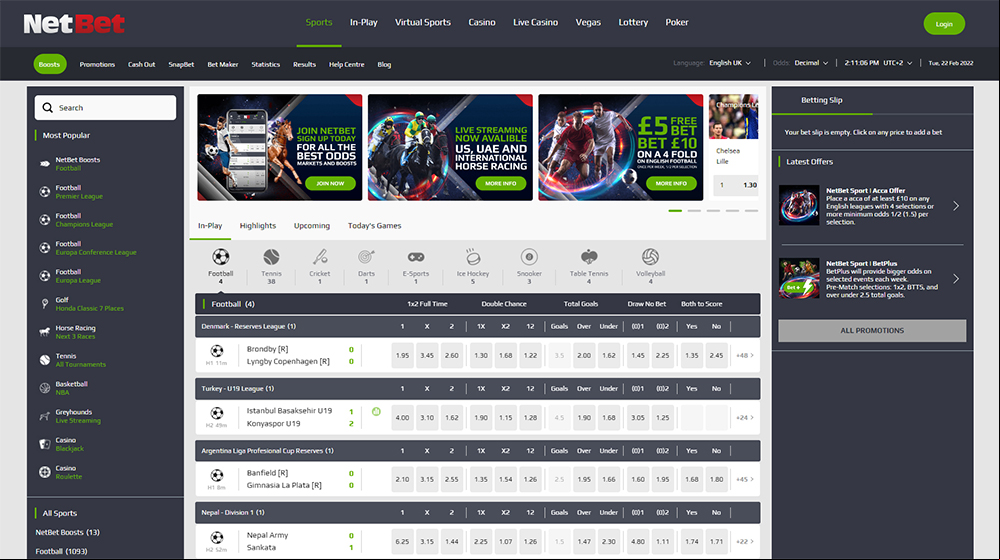Open Casino Blackjack shortcut
Viewport: 1000px width, 560px height.
(x=62, y=445)
